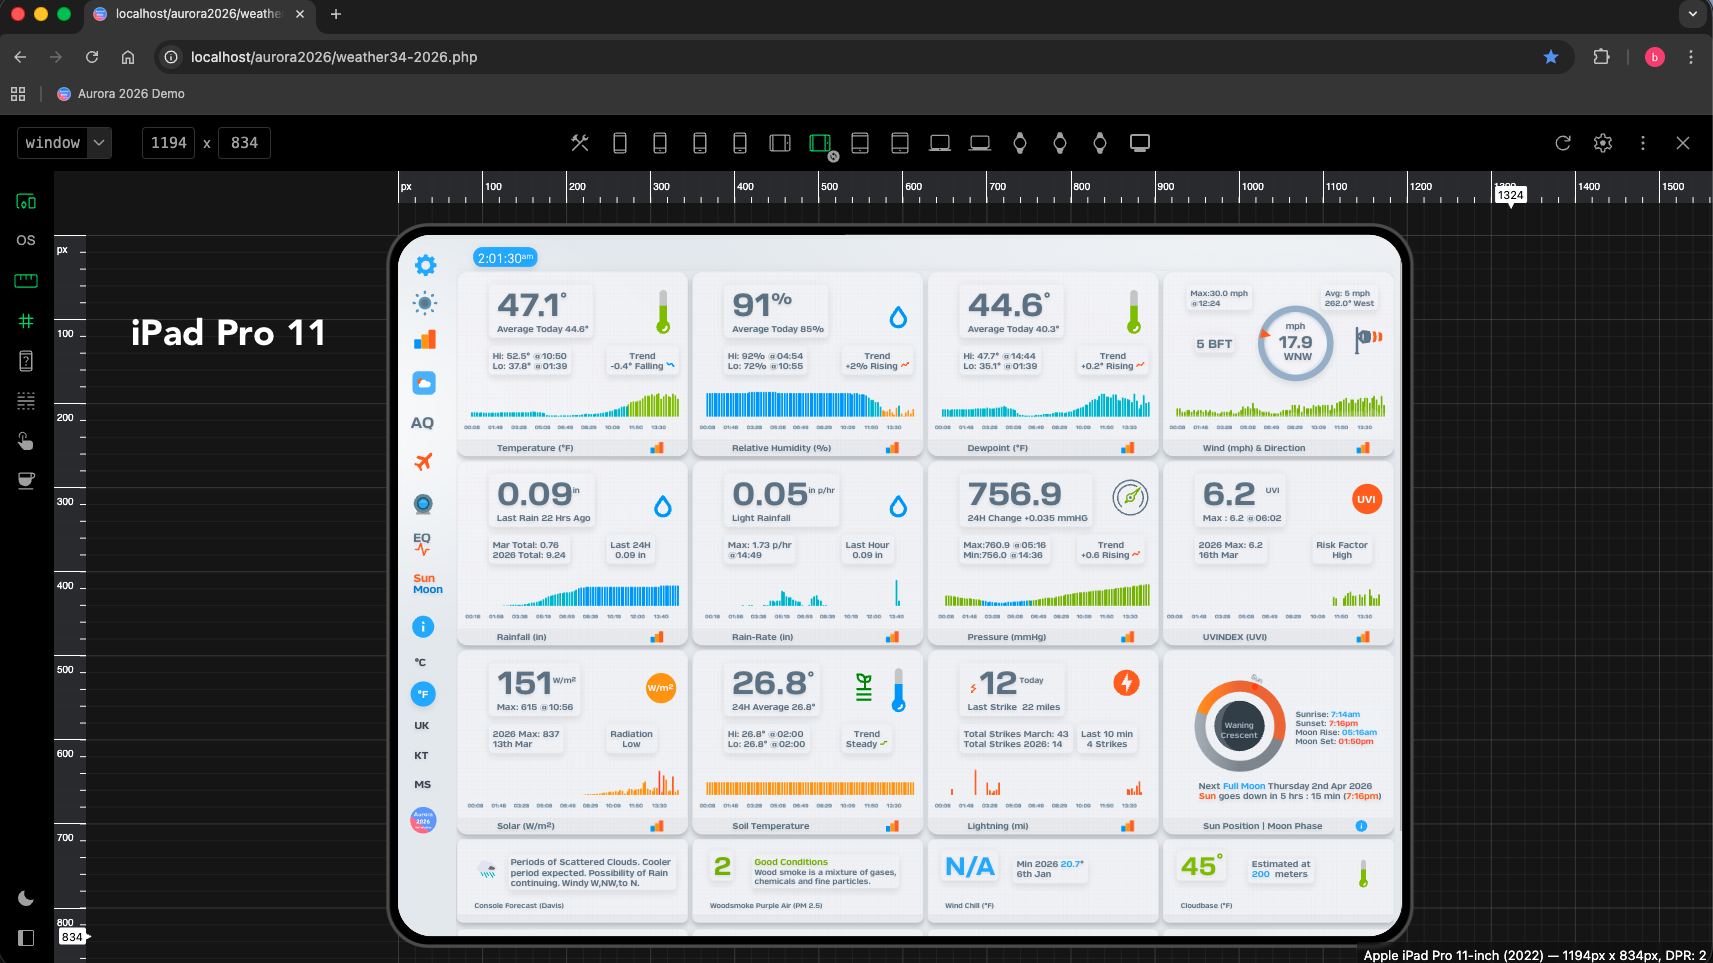
Task: Select the UK units option
Action: 422,726
